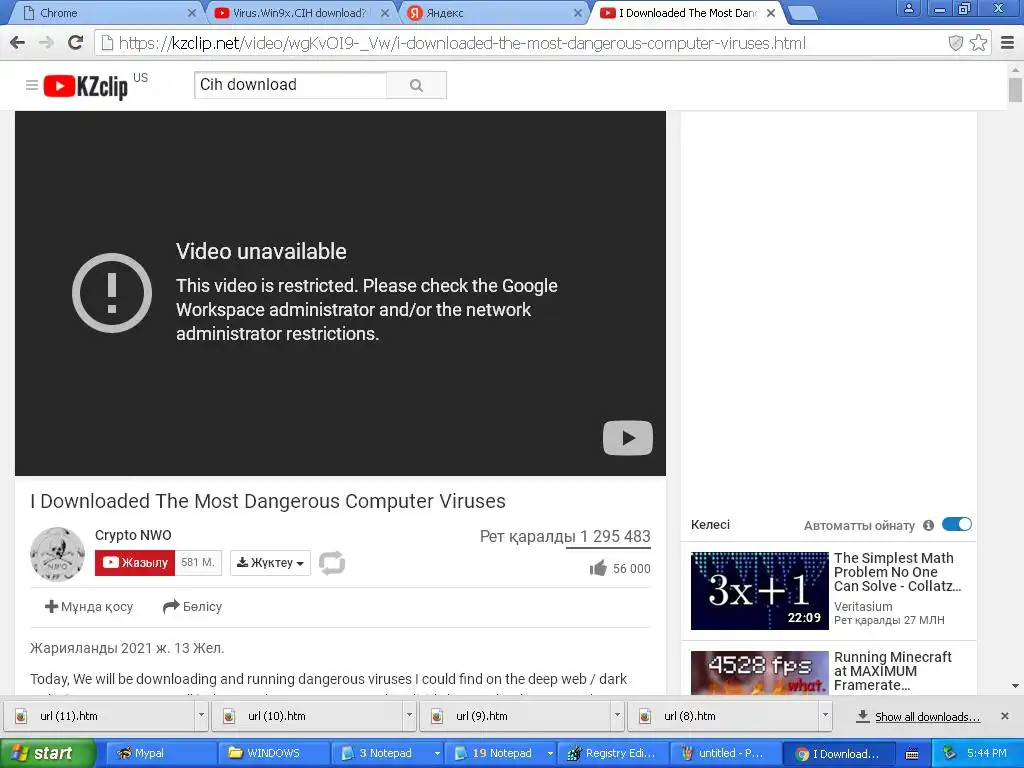Click the scrollbar down arrow
Image resolution: width=1024 pixels, height=768 pixels.
point(1015,686)
